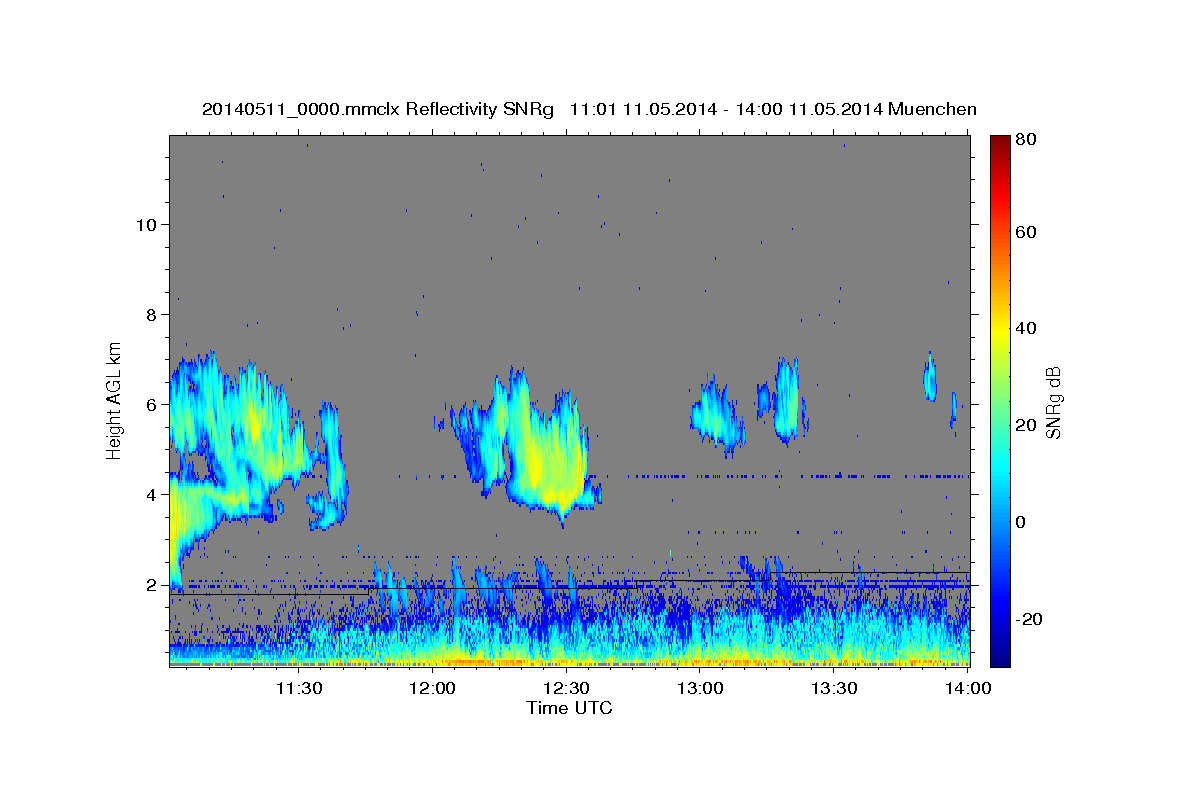
Task: Click the dark blue bottom of the colorbar
Action: point(999,655)
